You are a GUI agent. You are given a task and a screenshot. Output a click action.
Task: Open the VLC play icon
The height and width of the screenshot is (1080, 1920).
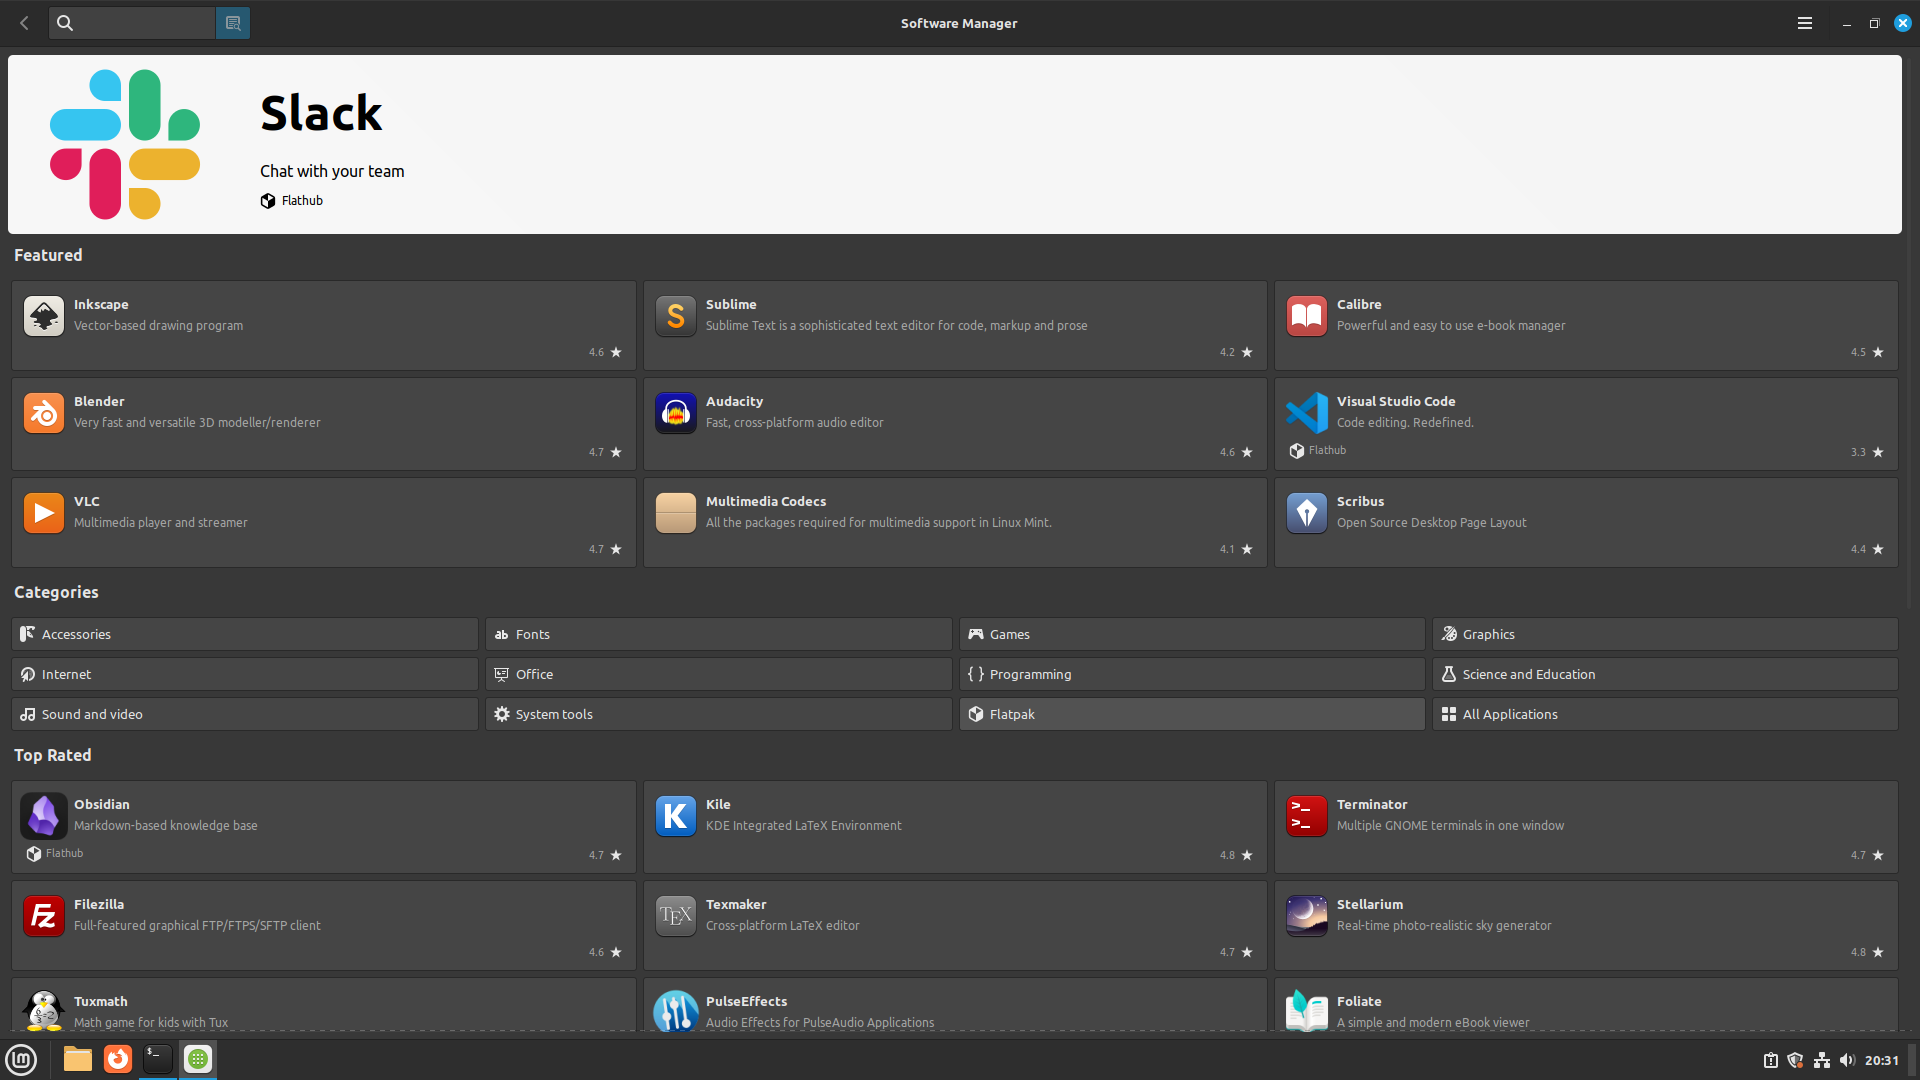44,513
